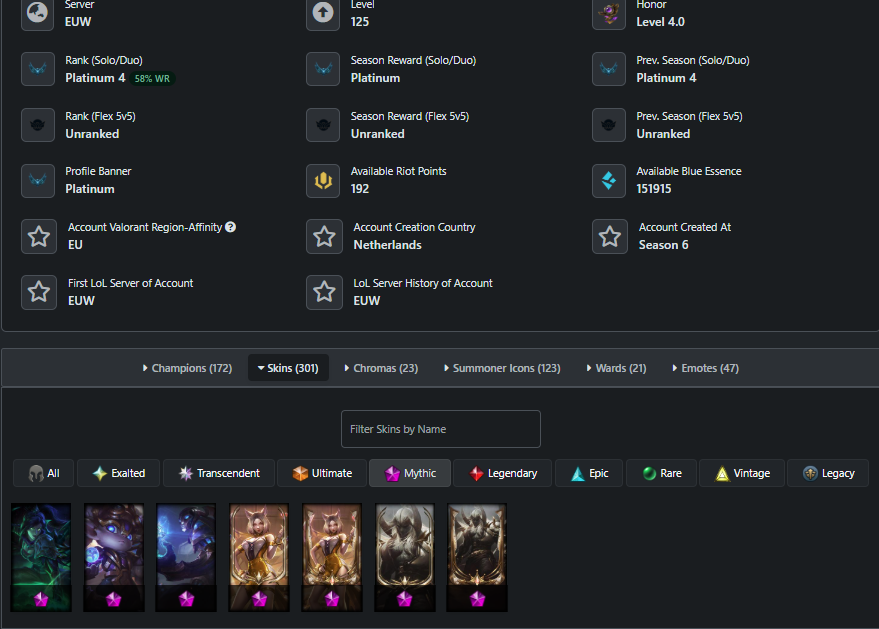This screenshot has width=879, height=629.
Task: Click the Server globe icon
Action: (38, 13)
